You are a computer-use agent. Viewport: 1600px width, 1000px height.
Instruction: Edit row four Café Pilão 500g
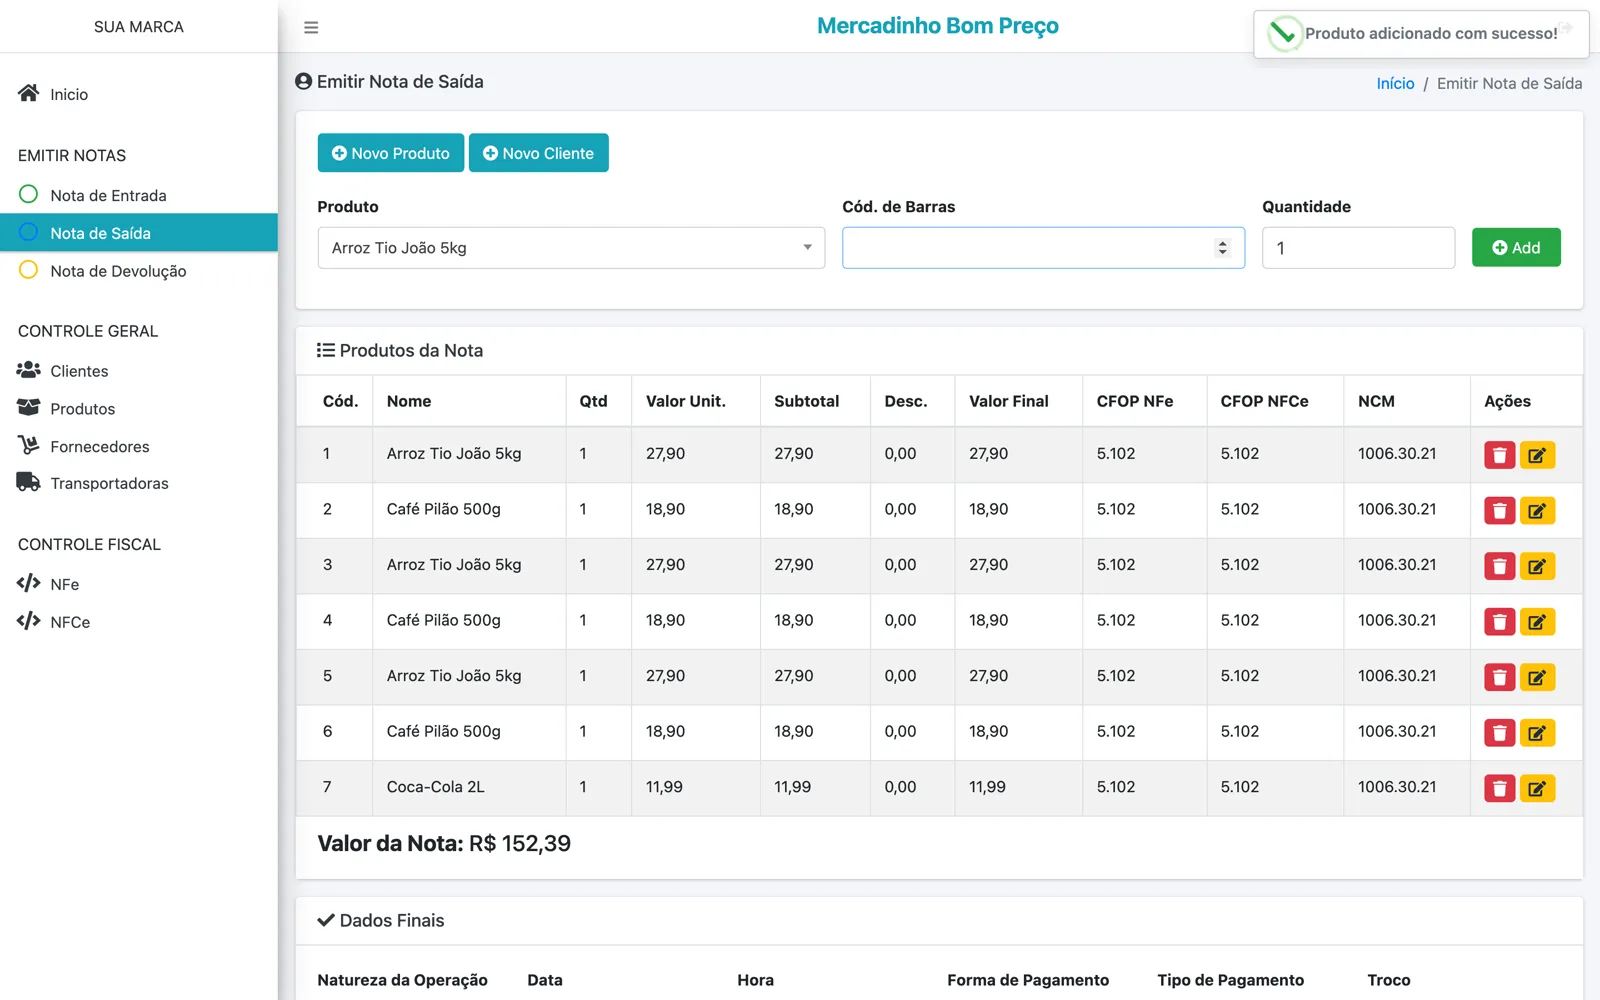[1537, 622]
